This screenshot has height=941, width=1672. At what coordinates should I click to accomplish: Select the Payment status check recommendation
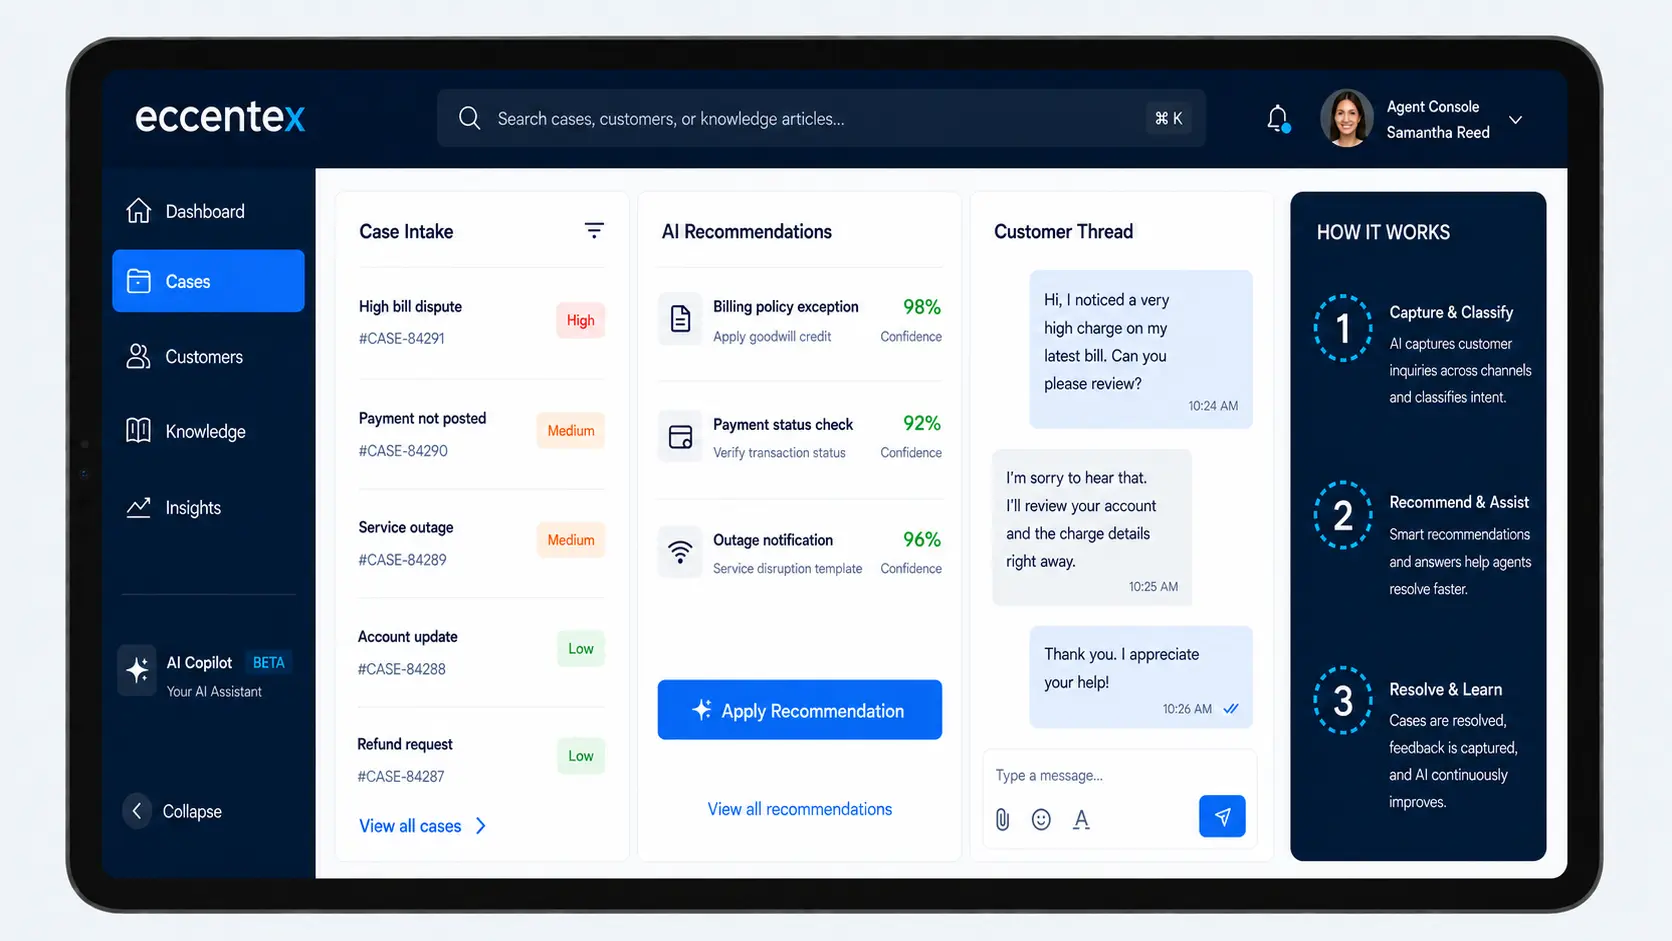click(800, 438)
